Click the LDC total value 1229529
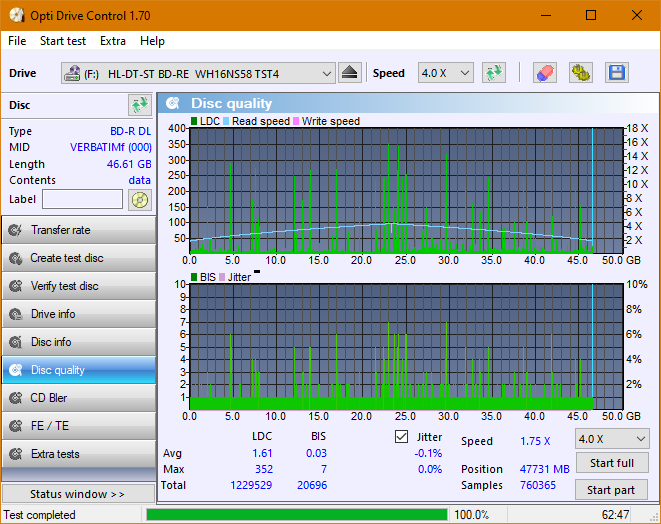 tap(251, 485)
